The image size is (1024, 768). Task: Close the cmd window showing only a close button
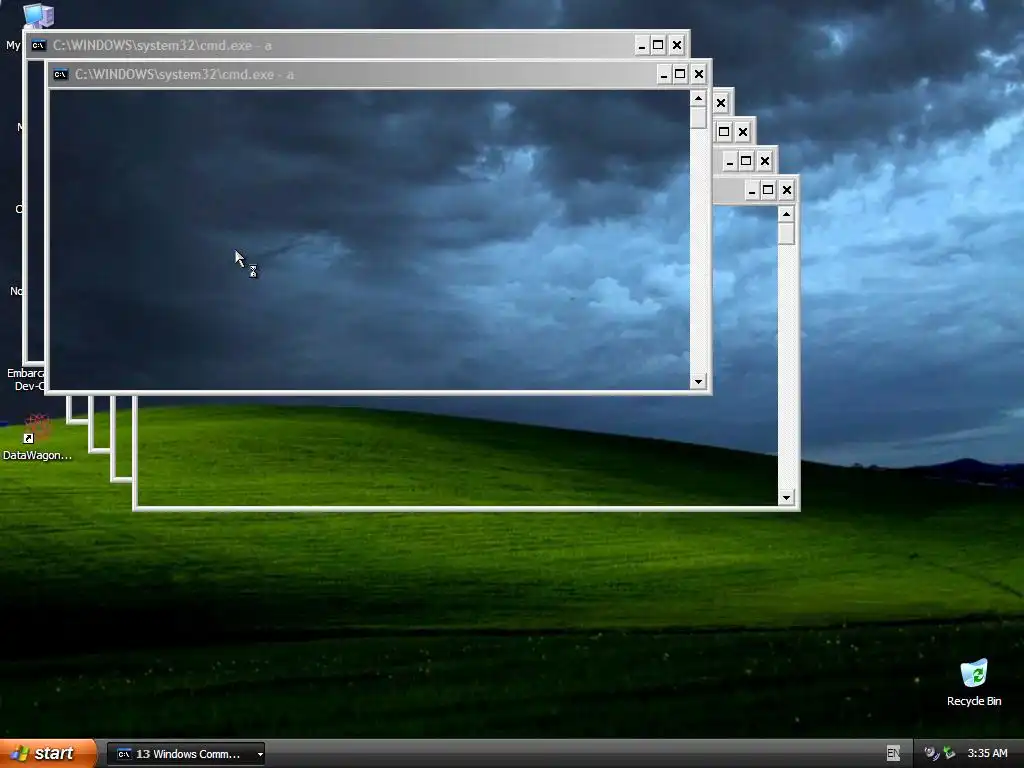pos(721,103)
